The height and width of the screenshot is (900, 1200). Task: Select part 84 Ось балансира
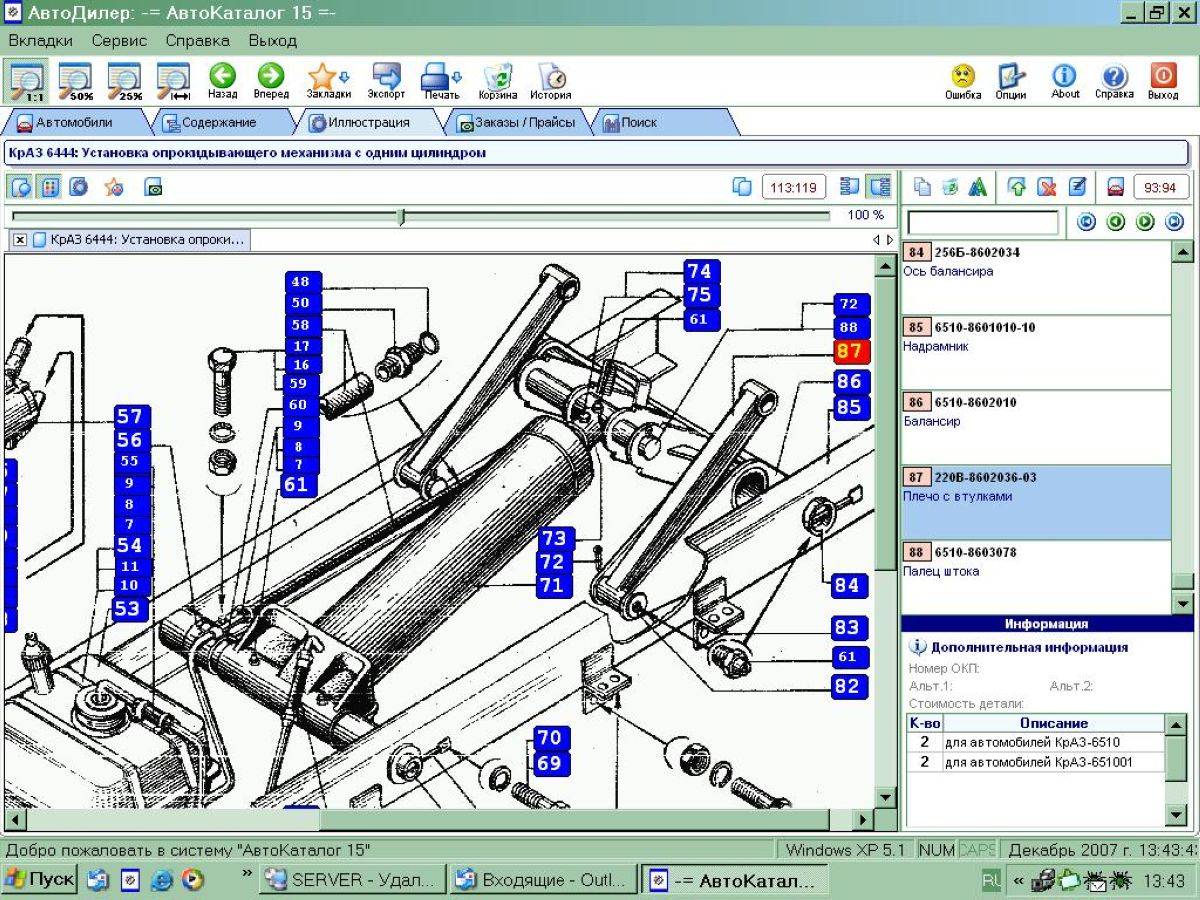tap(1036, 277)
